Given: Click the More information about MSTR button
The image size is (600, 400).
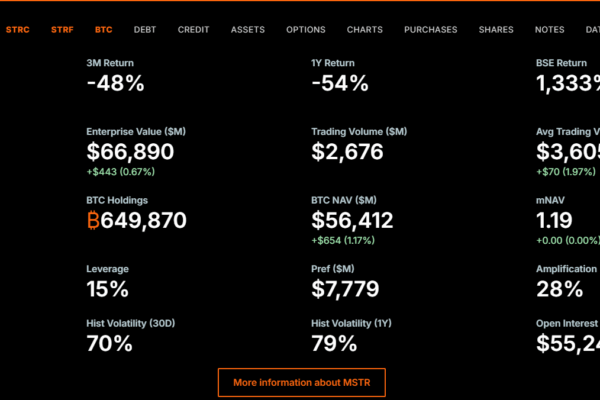Looking at the screenshot, I should pos(301,383).
